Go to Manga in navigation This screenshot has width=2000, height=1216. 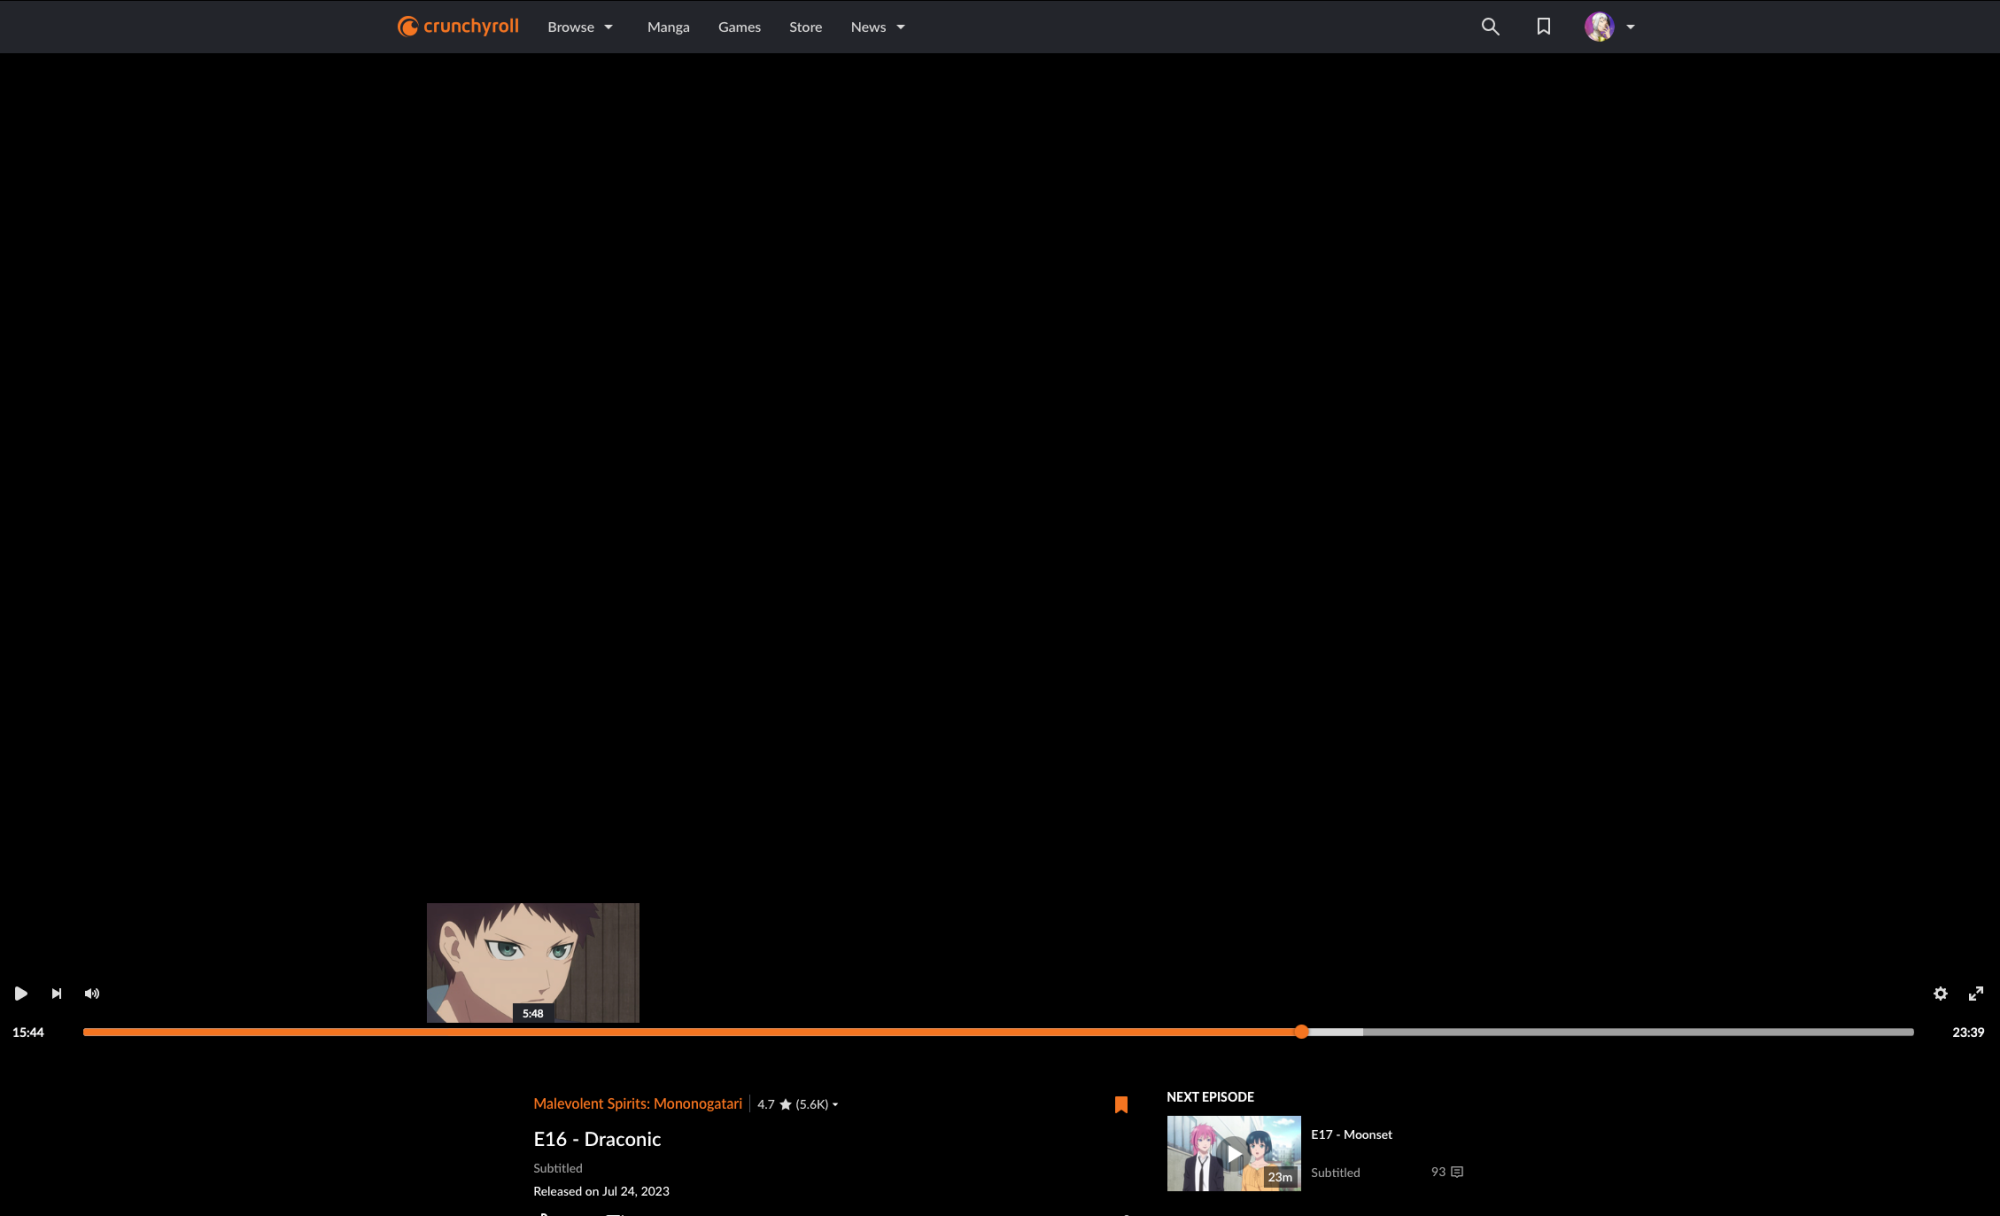668,27
